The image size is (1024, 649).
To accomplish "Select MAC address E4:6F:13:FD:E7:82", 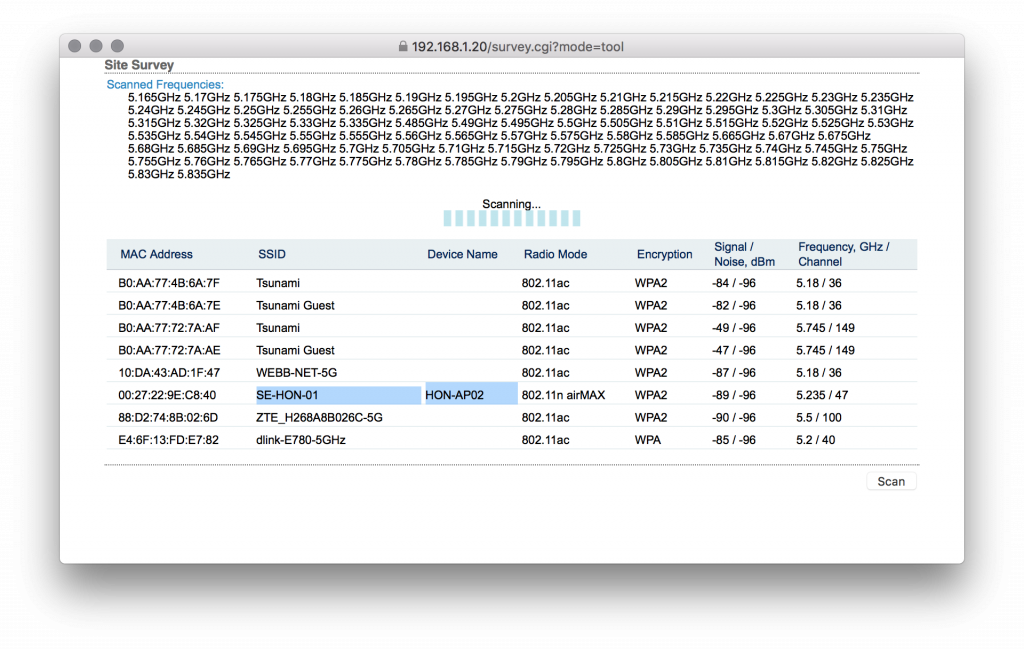I will (168, 439).
